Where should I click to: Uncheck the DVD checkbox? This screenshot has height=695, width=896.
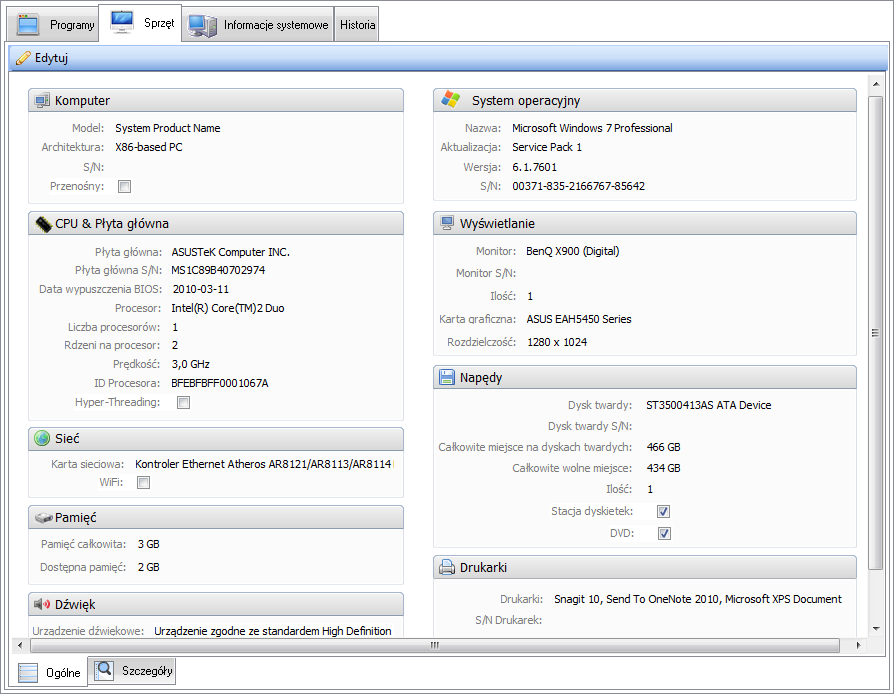(664, 533)
